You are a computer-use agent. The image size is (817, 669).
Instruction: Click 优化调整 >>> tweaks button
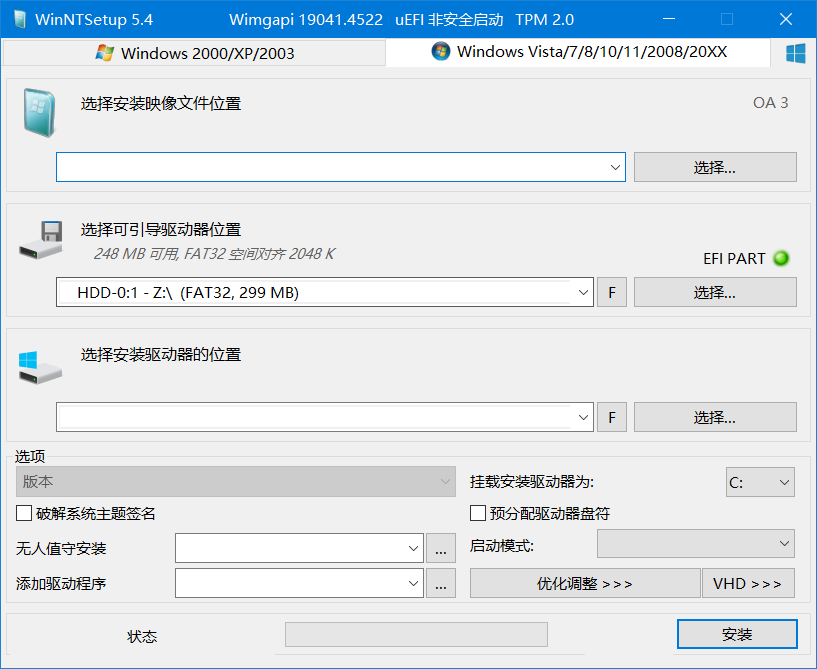coord(585,583)
